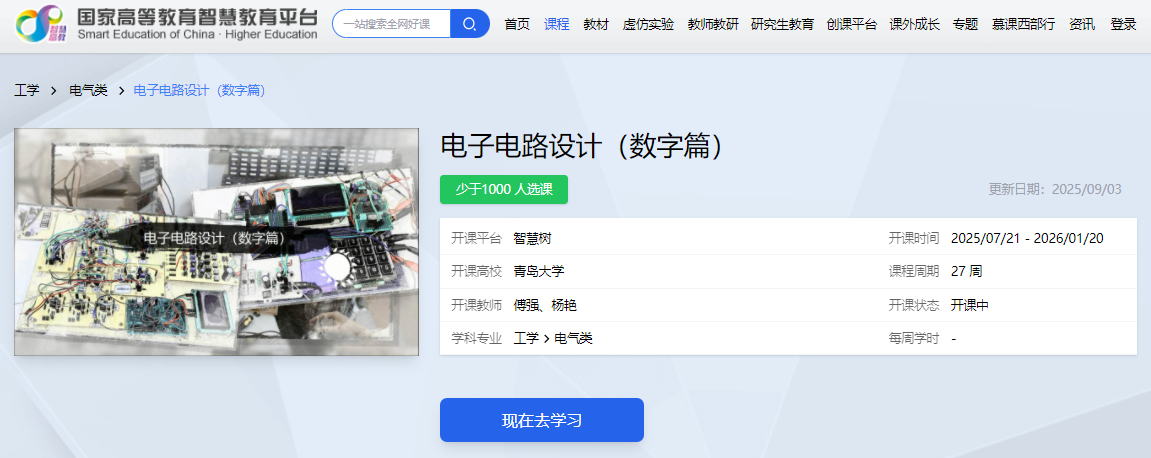Open 虚仿实验 from the top navigation

[648, 24]
